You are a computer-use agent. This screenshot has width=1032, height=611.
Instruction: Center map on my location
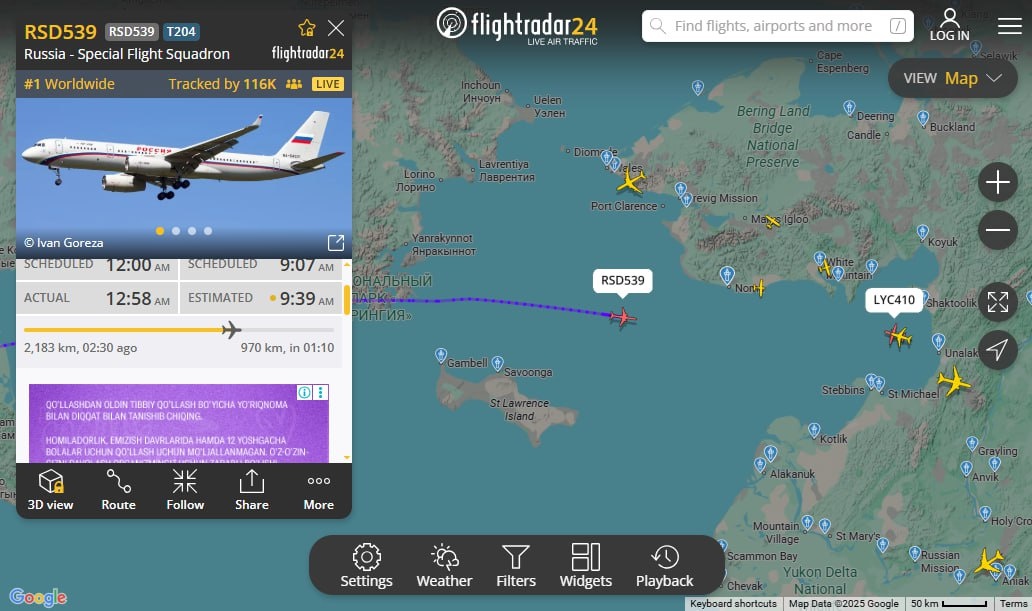(998, 350)
